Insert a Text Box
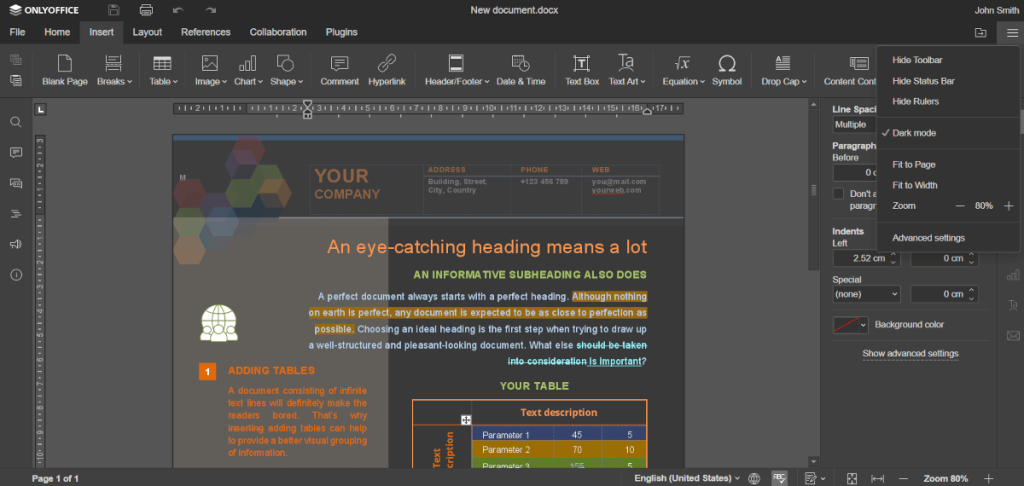The height and width of the screenshot is (486, 1024). click(582, 68)
